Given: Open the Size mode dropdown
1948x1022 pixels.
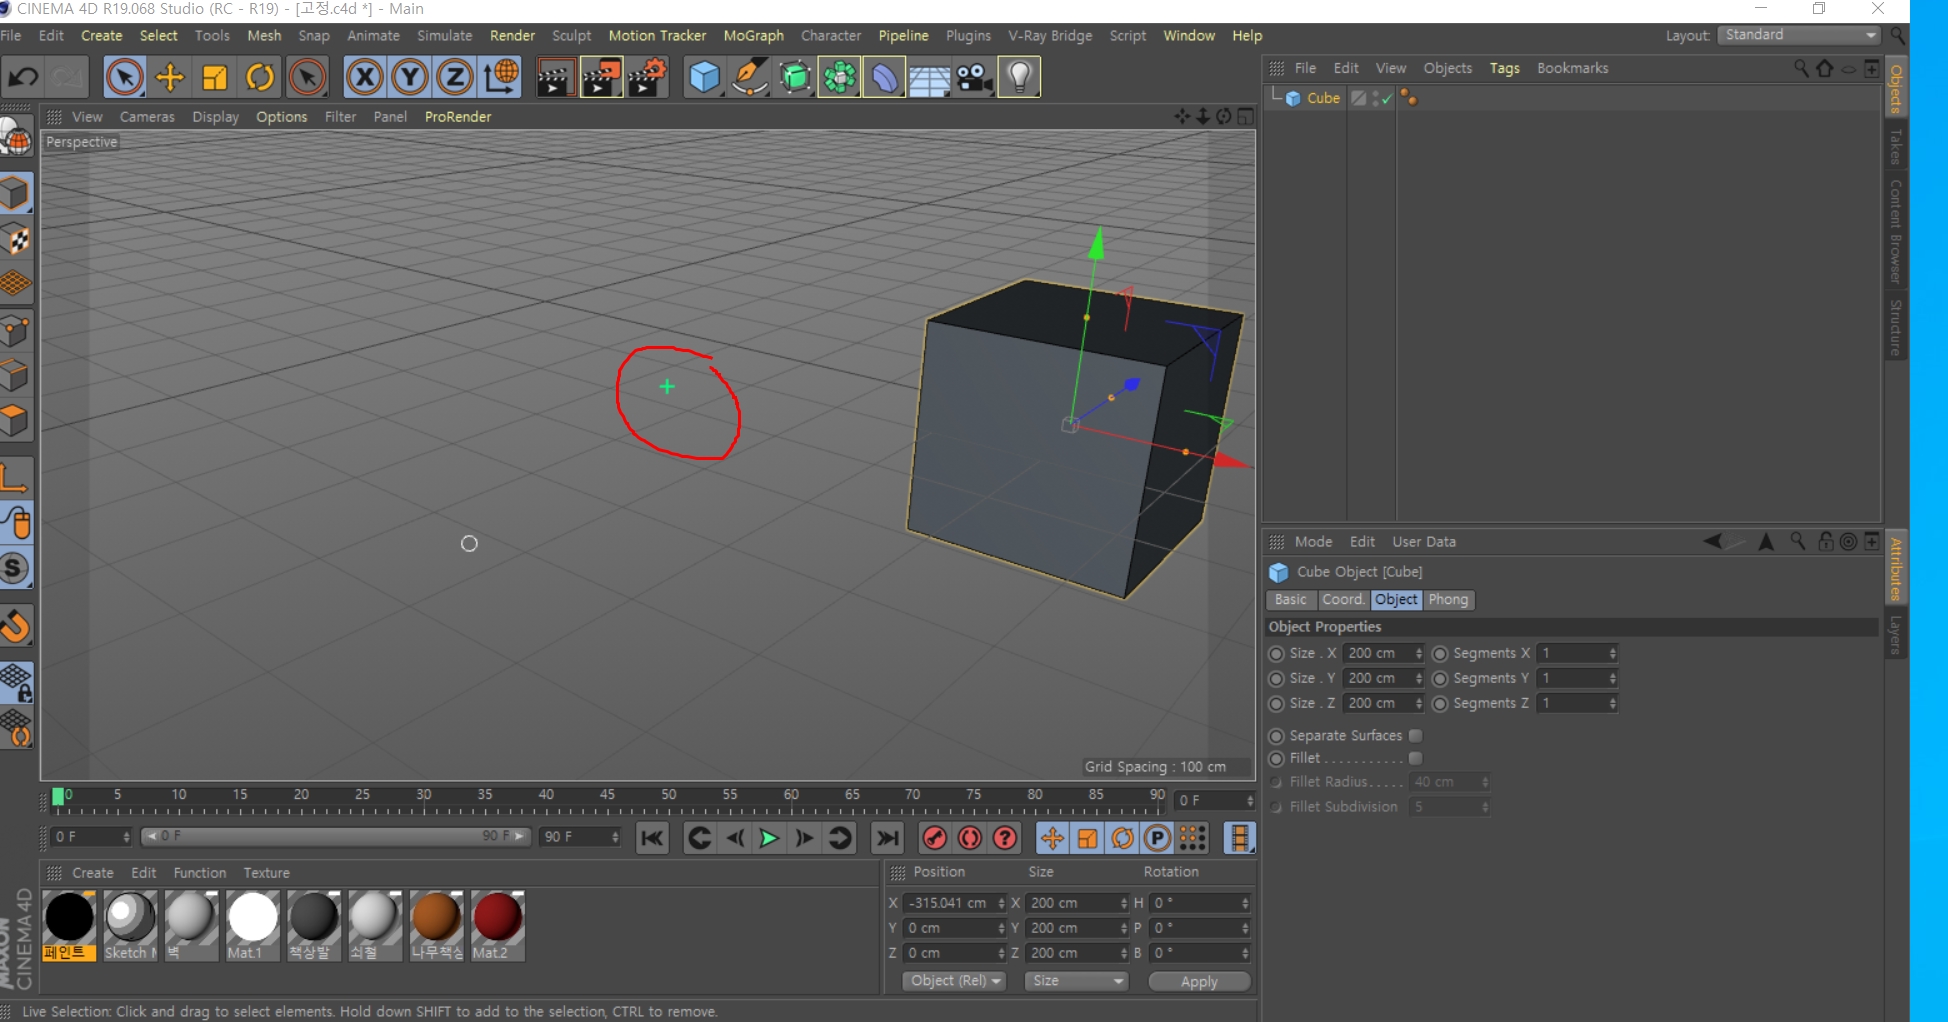Looking at the screenshot, I should 1077,981.
